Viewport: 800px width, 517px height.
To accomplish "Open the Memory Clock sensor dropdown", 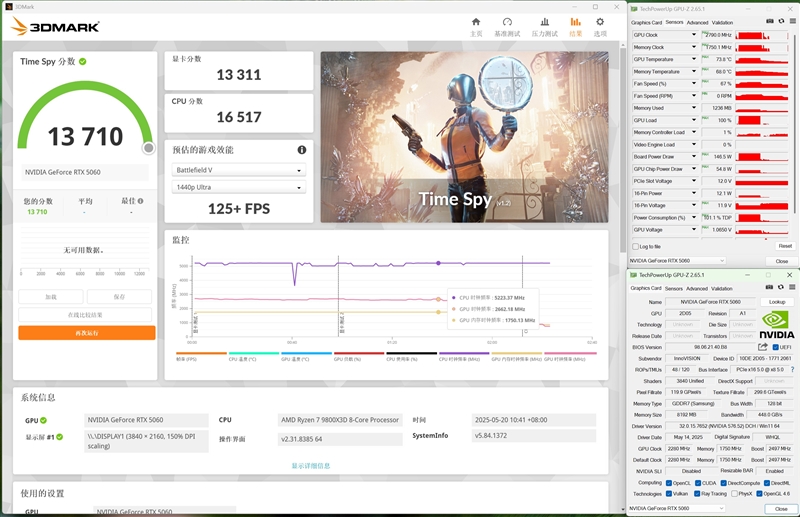I will [693, 47].
